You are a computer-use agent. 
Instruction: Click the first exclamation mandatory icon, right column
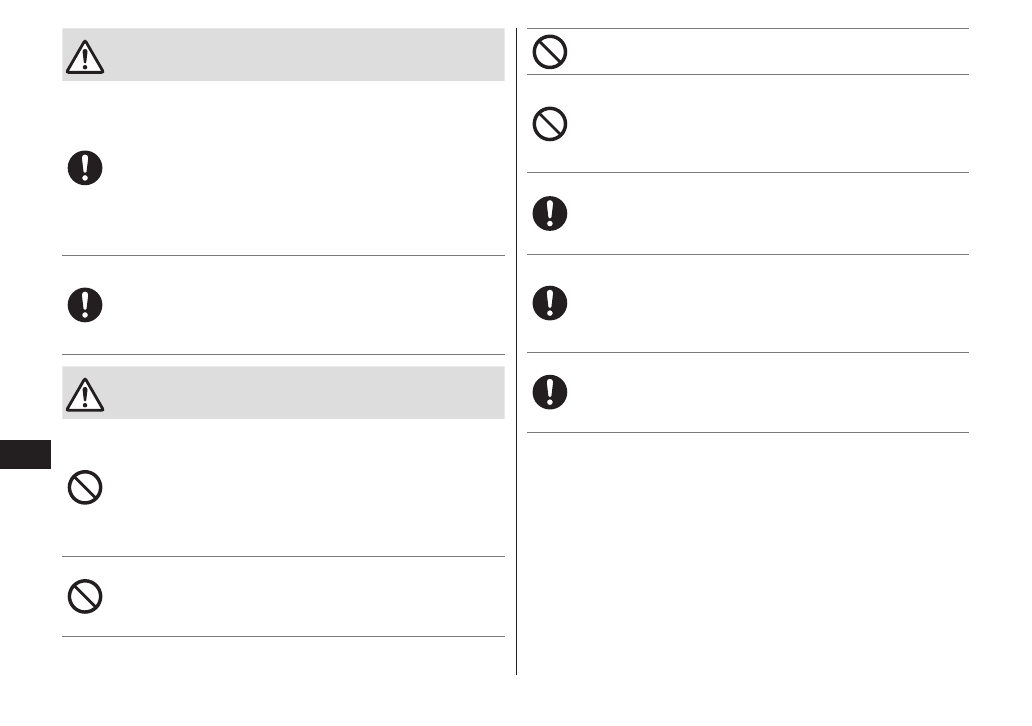pyautogui.click(x=550, y=213)
